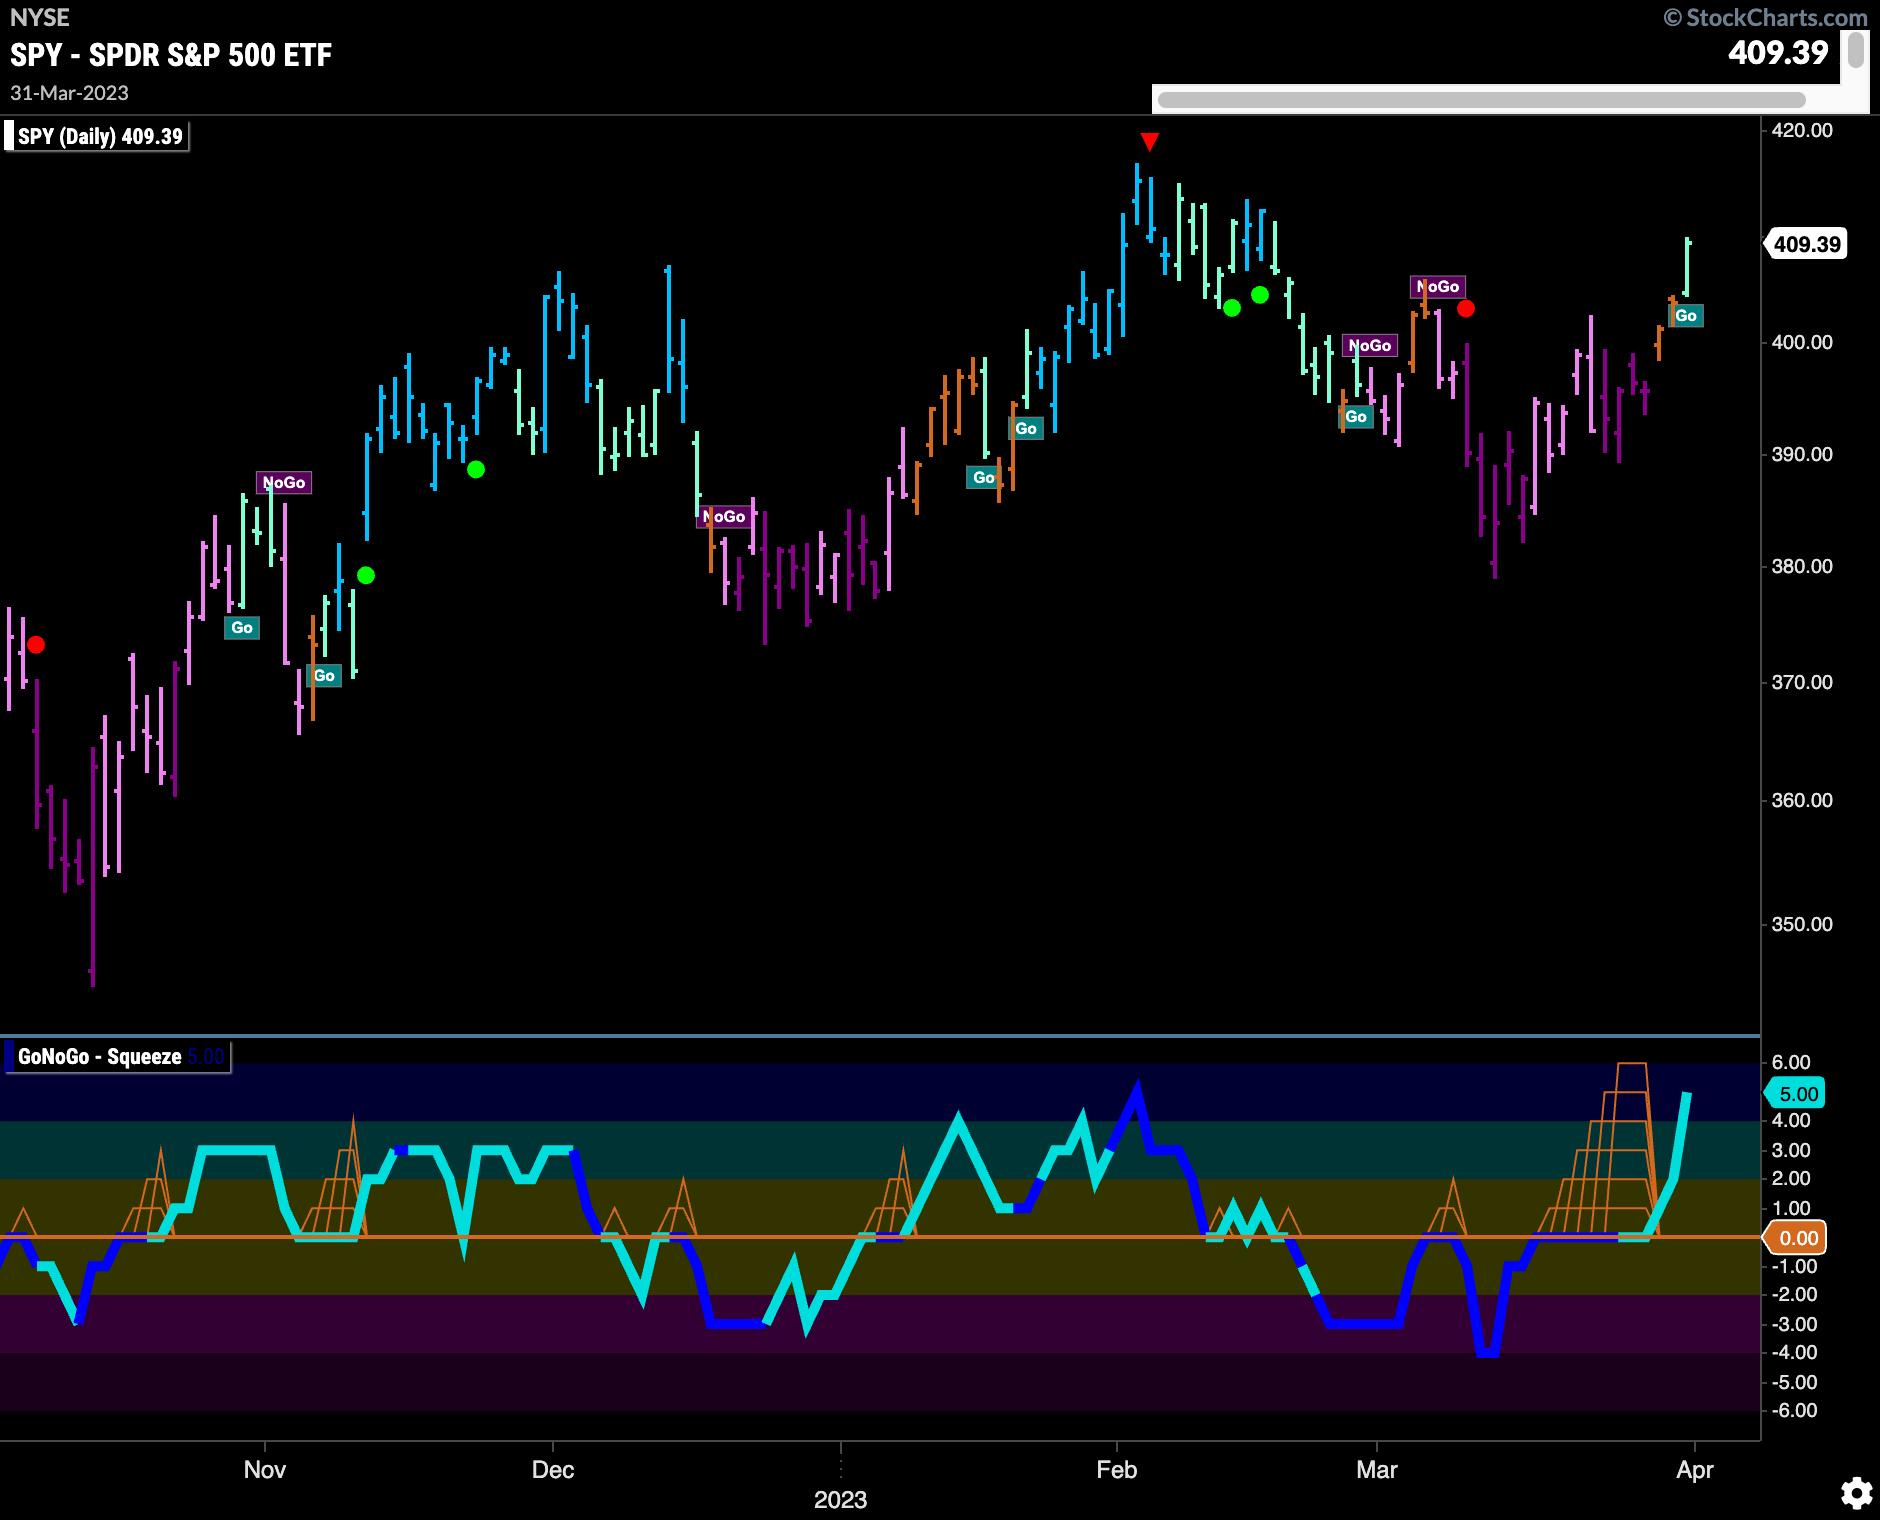Image resolution: width=1880 pixels, height=1520 pixels.
Task: Click the highest NoGo label in early March
Action: [1437, 287]
